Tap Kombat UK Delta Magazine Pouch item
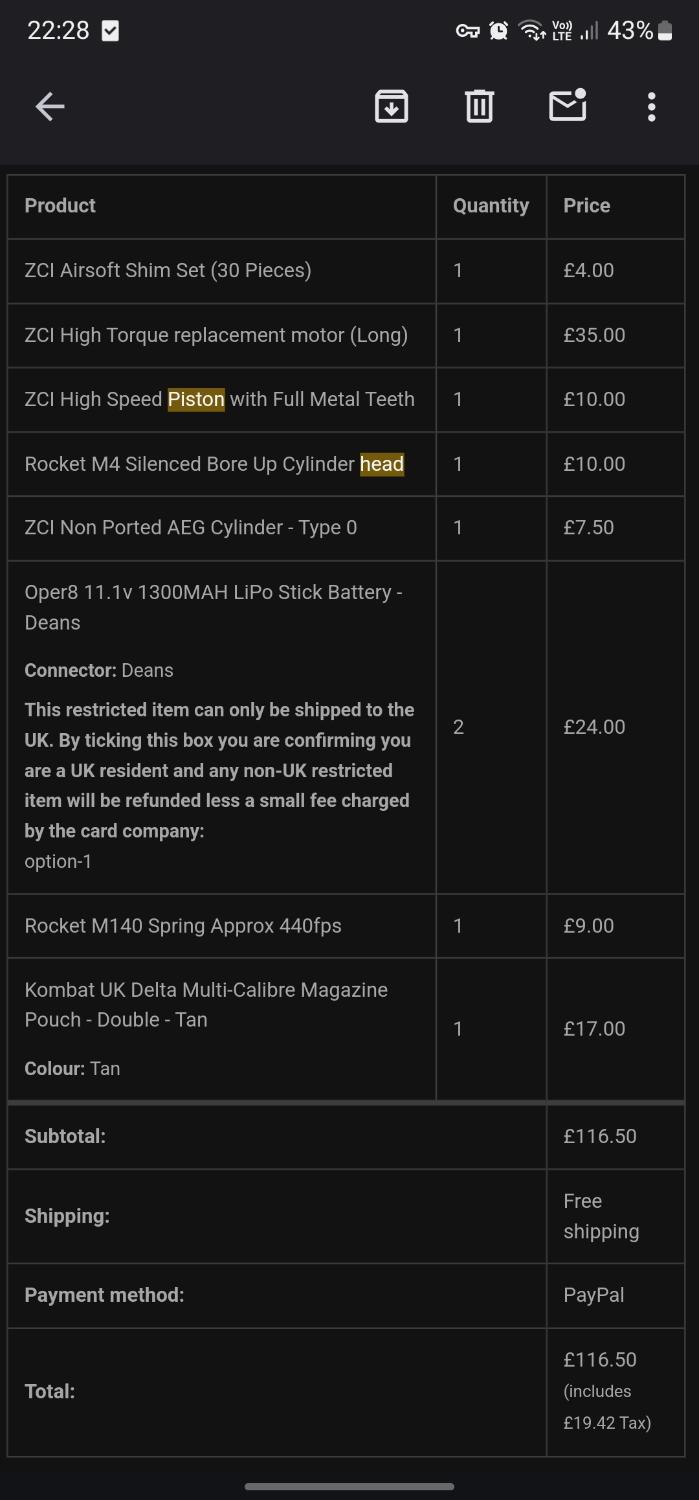699x1500 pixels. click(x=206, y=1004)
